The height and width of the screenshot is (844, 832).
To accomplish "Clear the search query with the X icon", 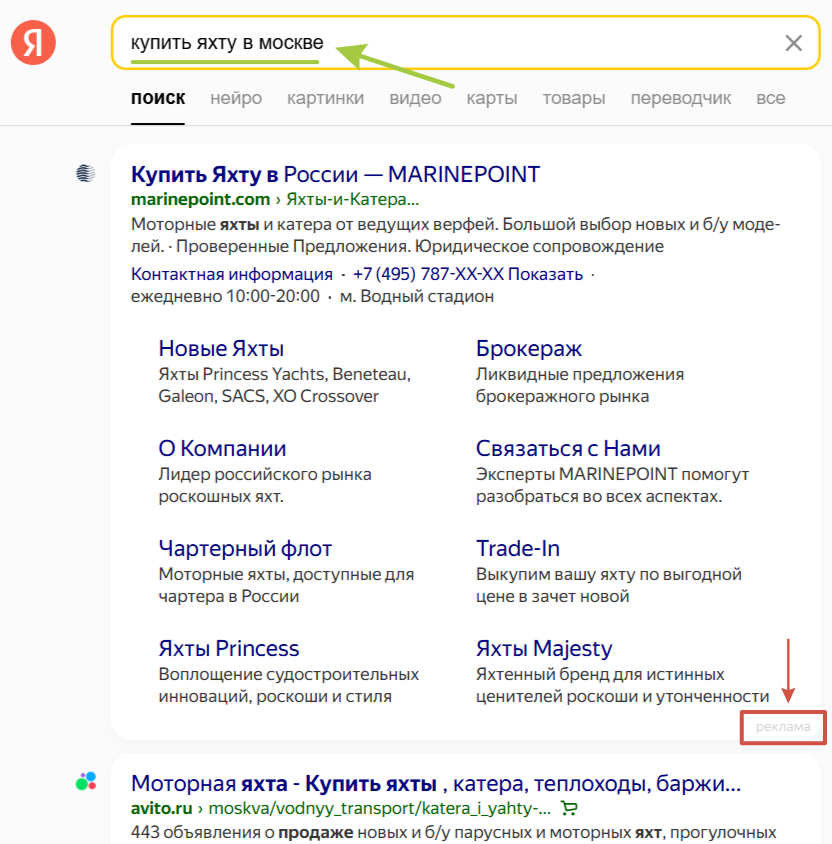I will [x=793, y=42].
